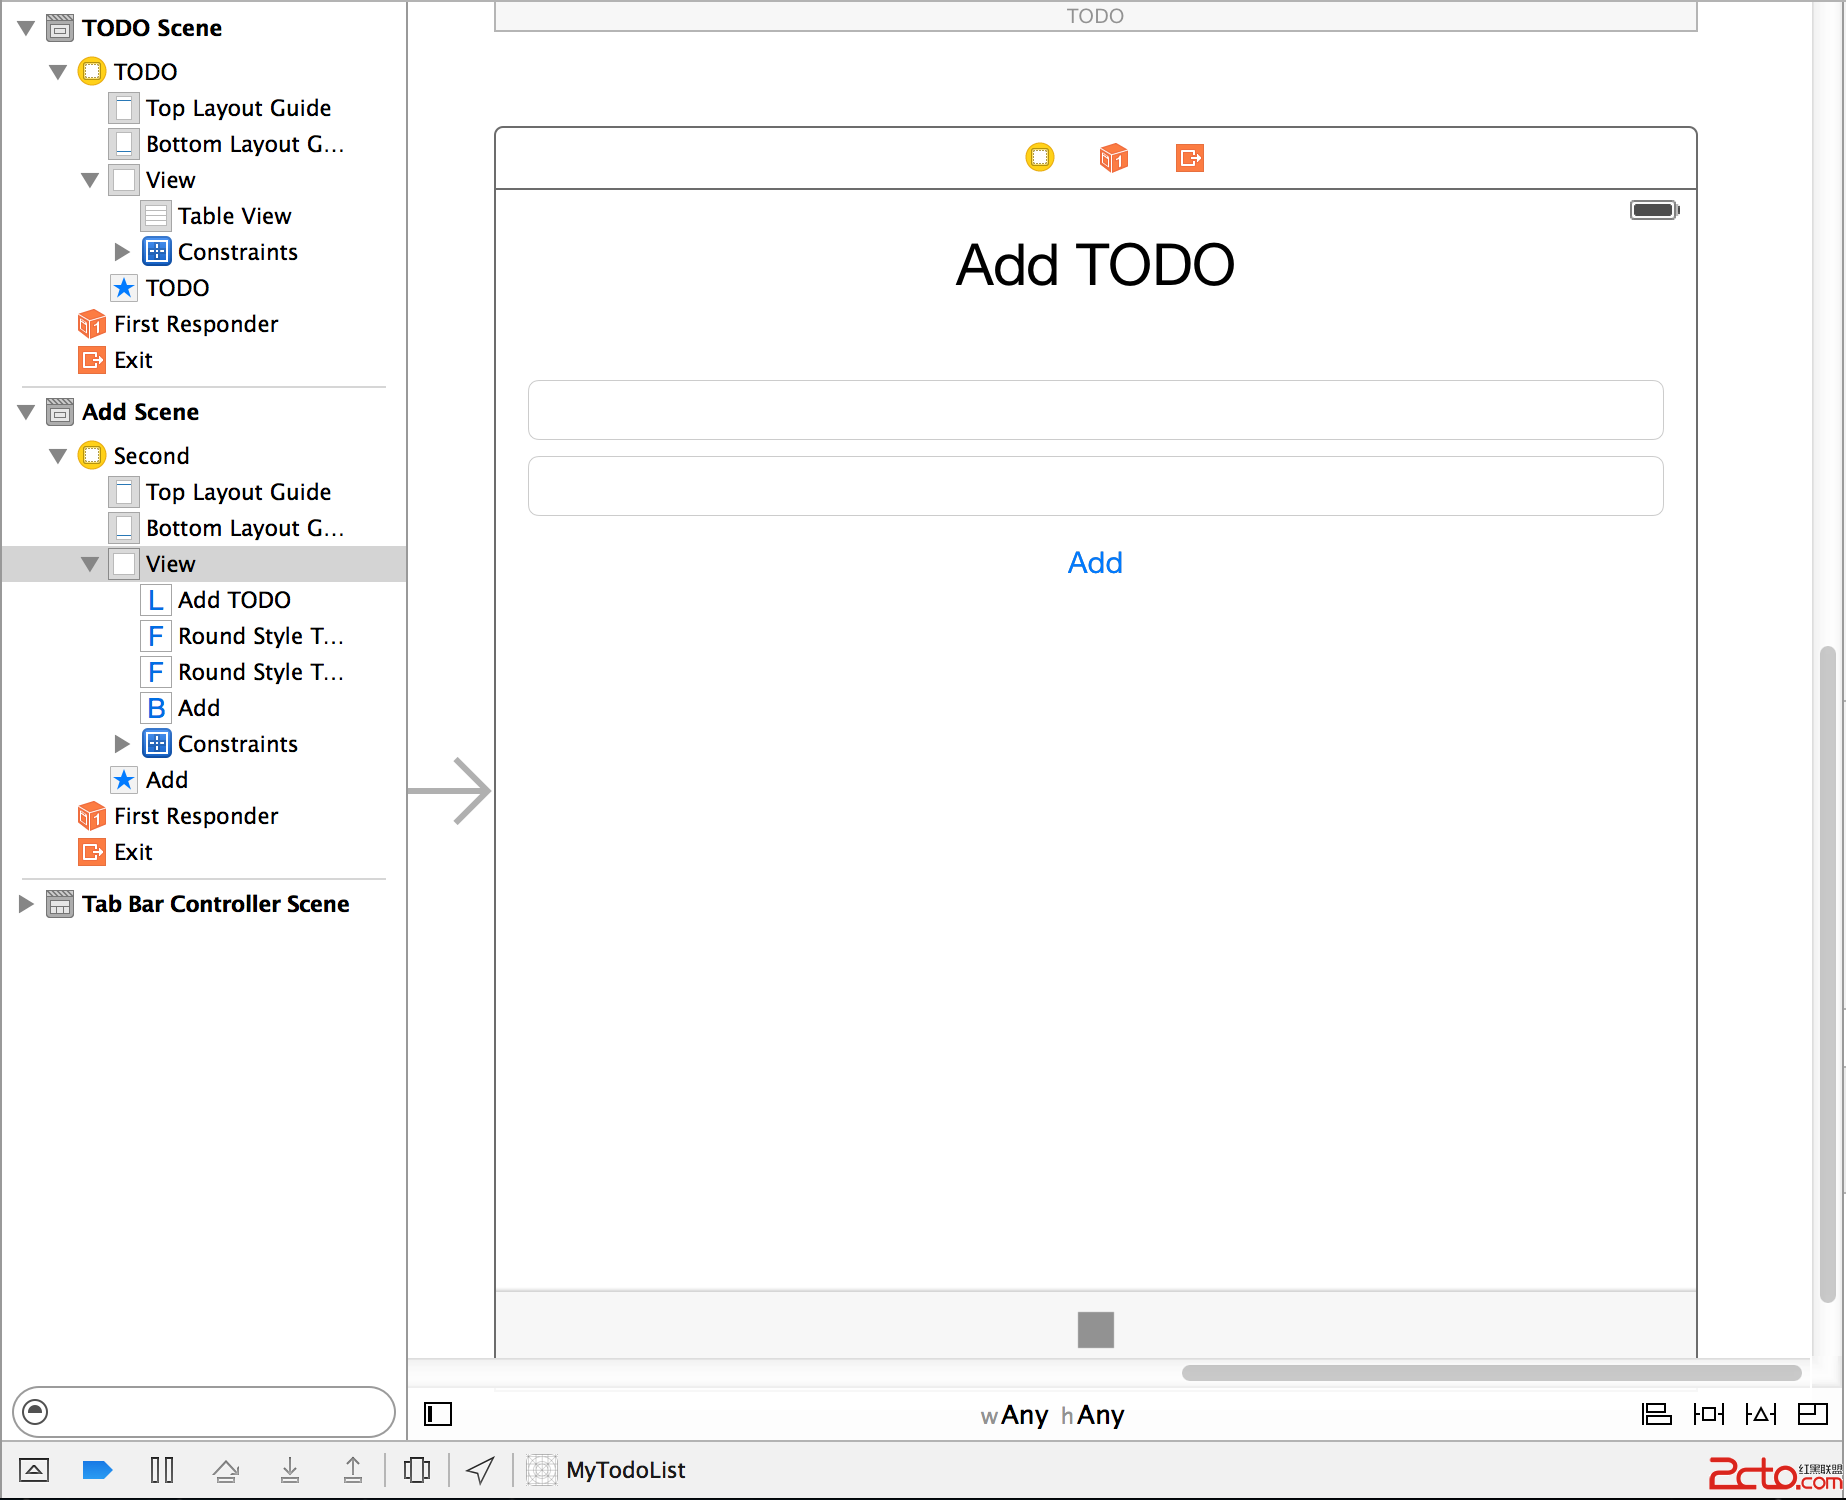
Task: Open the Pin constraints tool
Action: coord(1708,1414)
